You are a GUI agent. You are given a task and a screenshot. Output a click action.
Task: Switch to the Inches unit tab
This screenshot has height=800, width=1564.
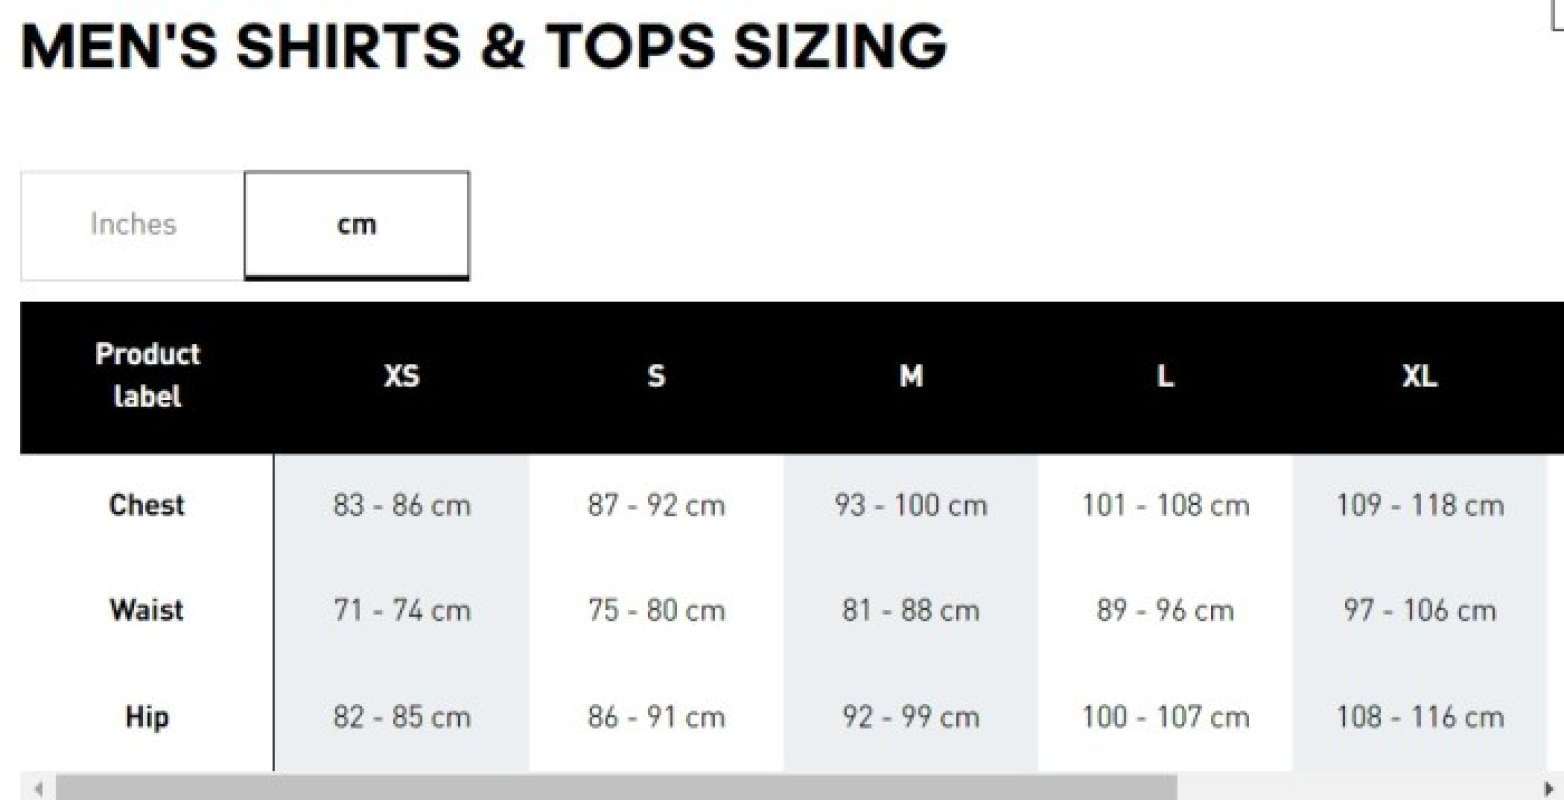(133, 224)
